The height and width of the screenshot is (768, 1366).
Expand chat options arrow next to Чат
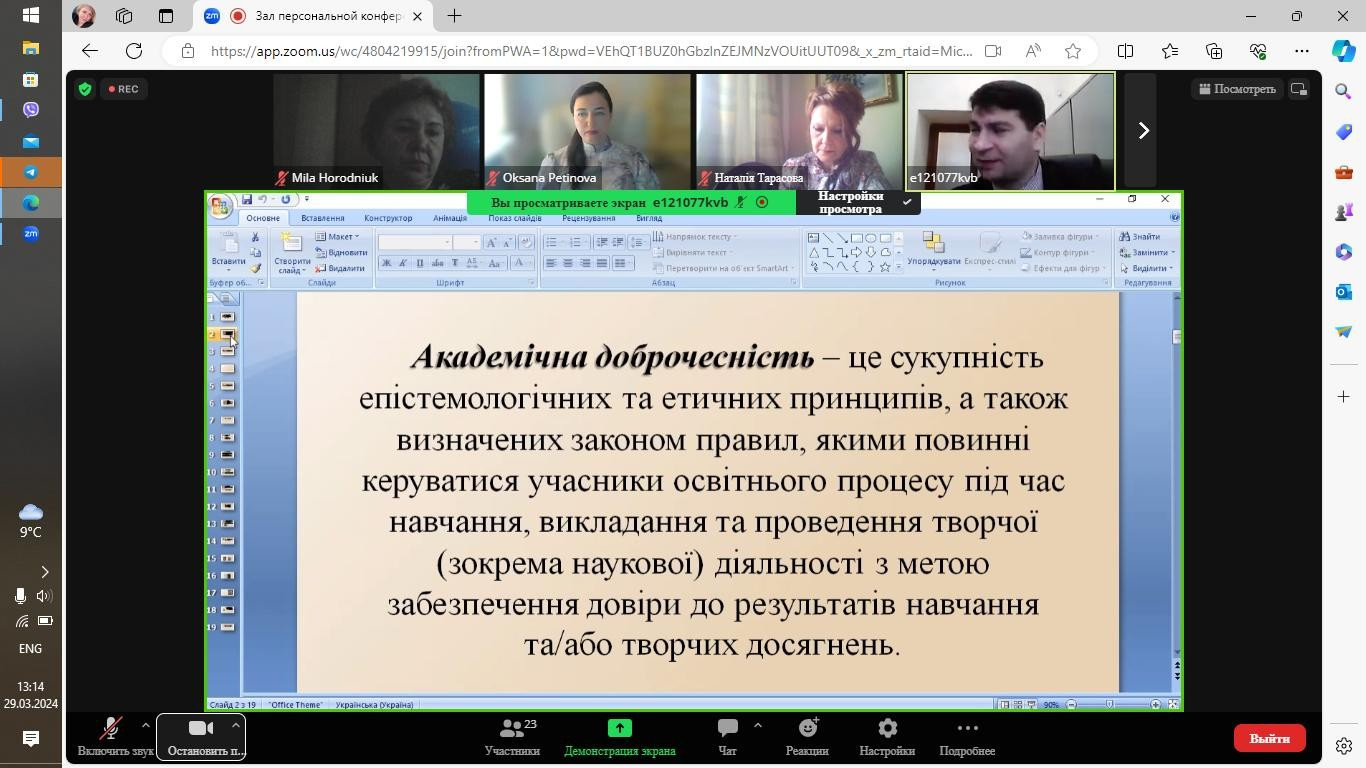point(757,726)
